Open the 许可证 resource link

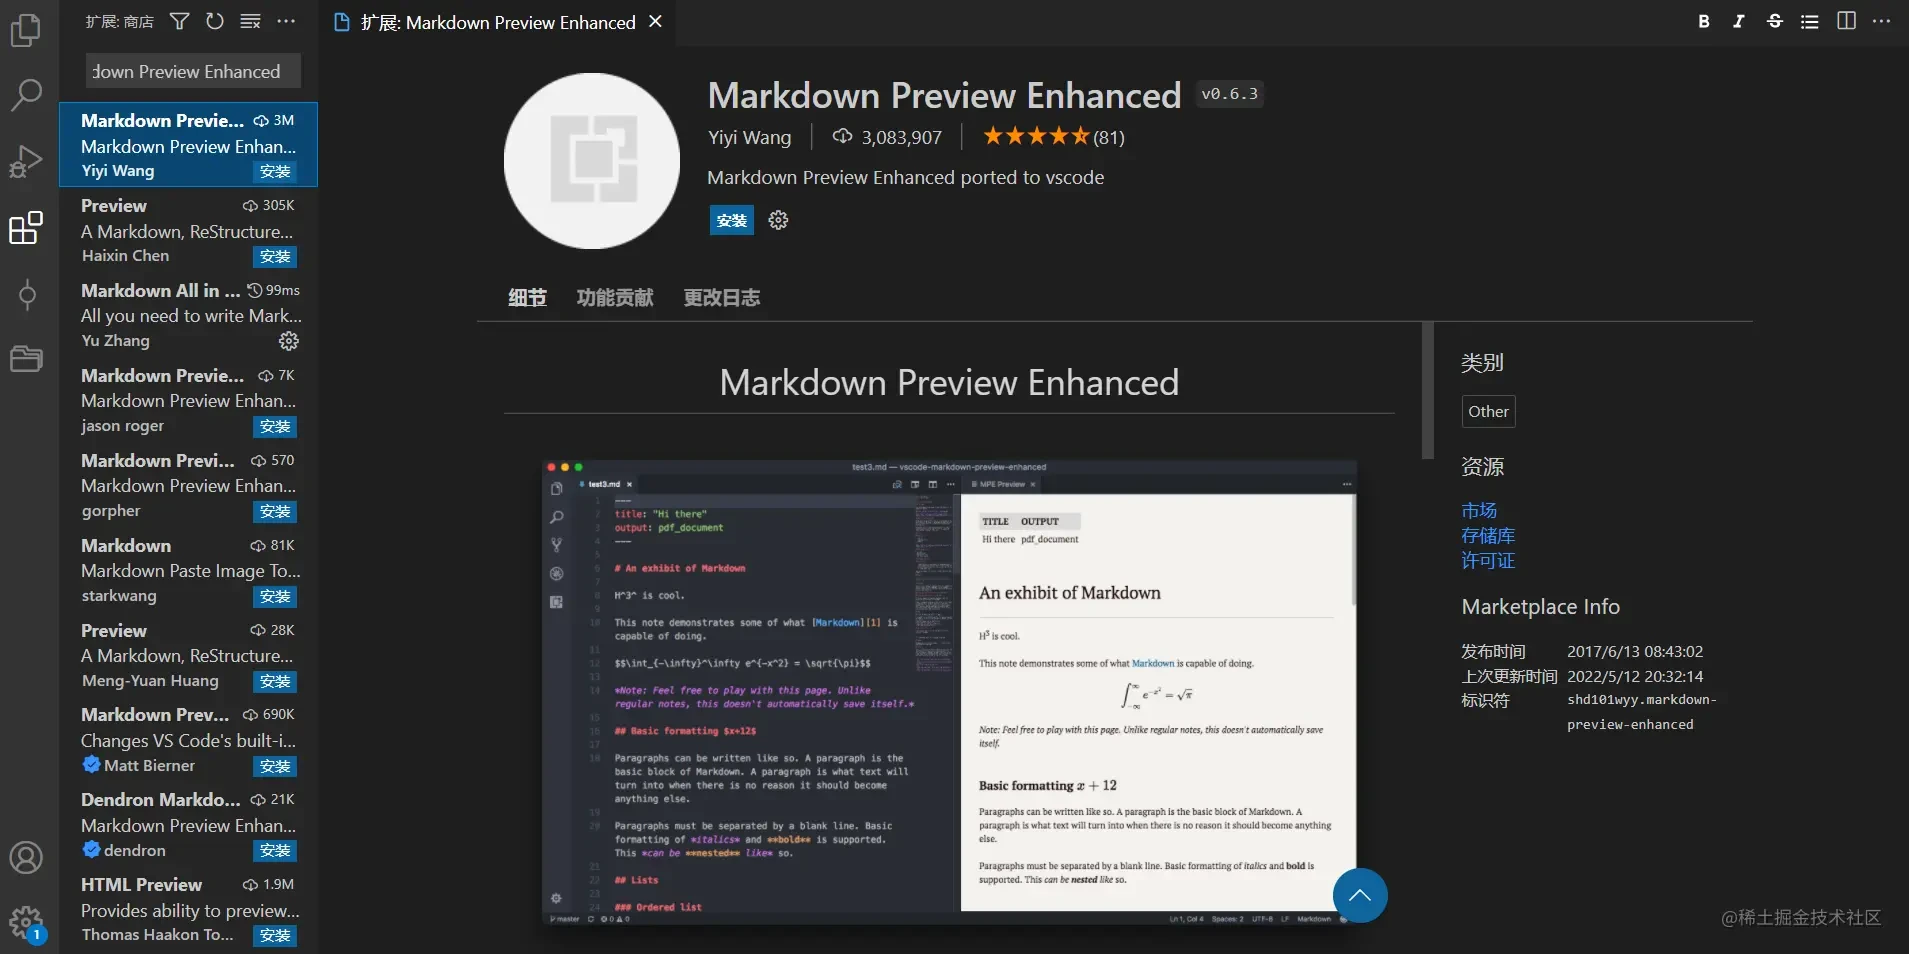pos(1488,560)
